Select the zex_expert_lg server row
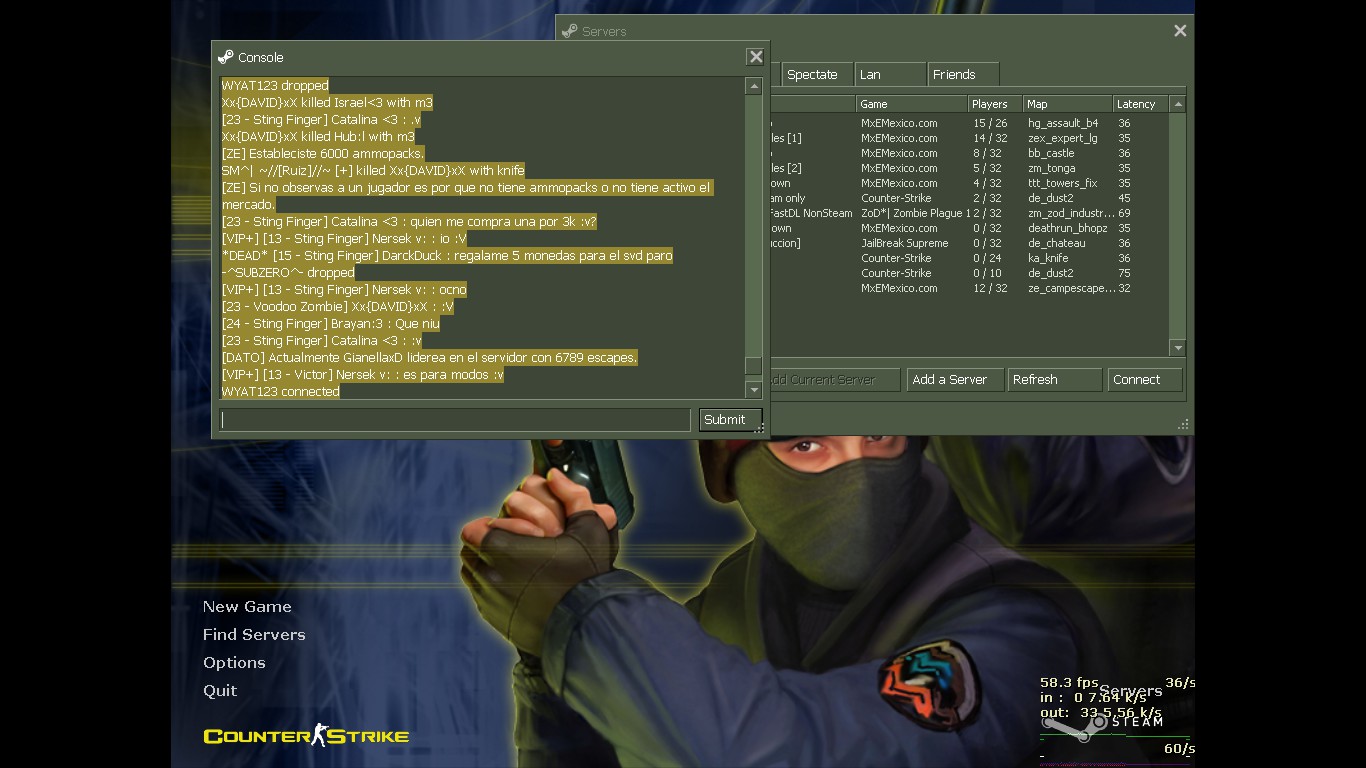This screenshot has width=1366, height=768. (968, 138)
